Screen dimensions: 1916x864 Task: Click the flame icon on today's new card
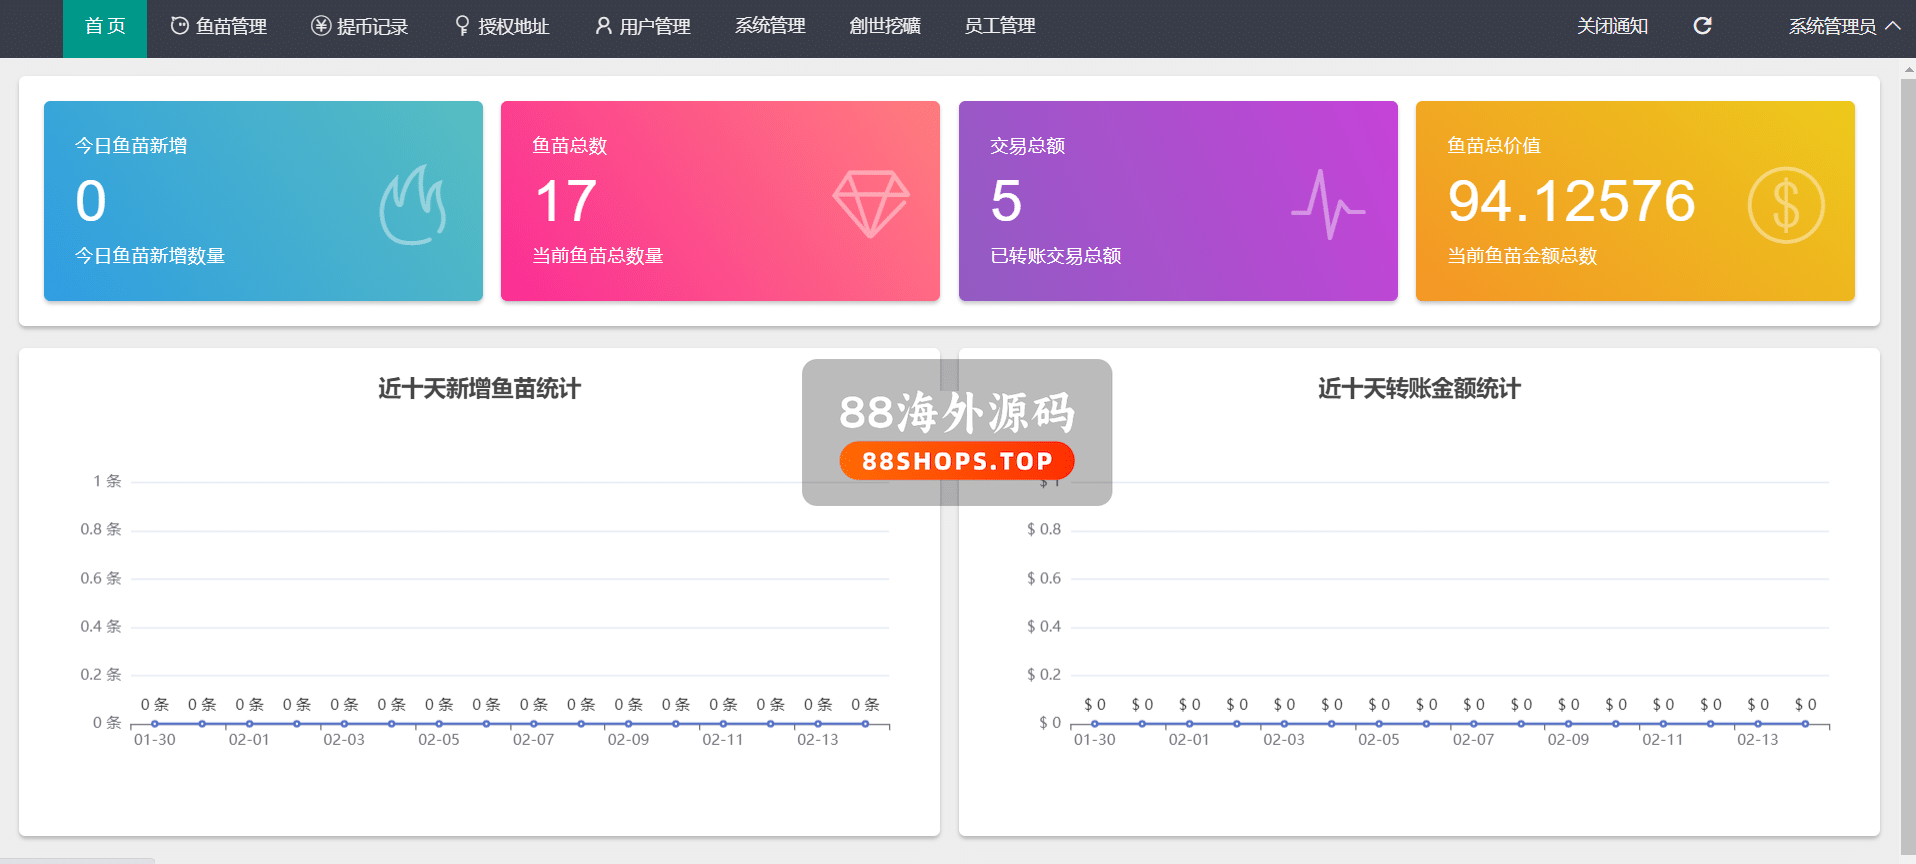point(412,205)
